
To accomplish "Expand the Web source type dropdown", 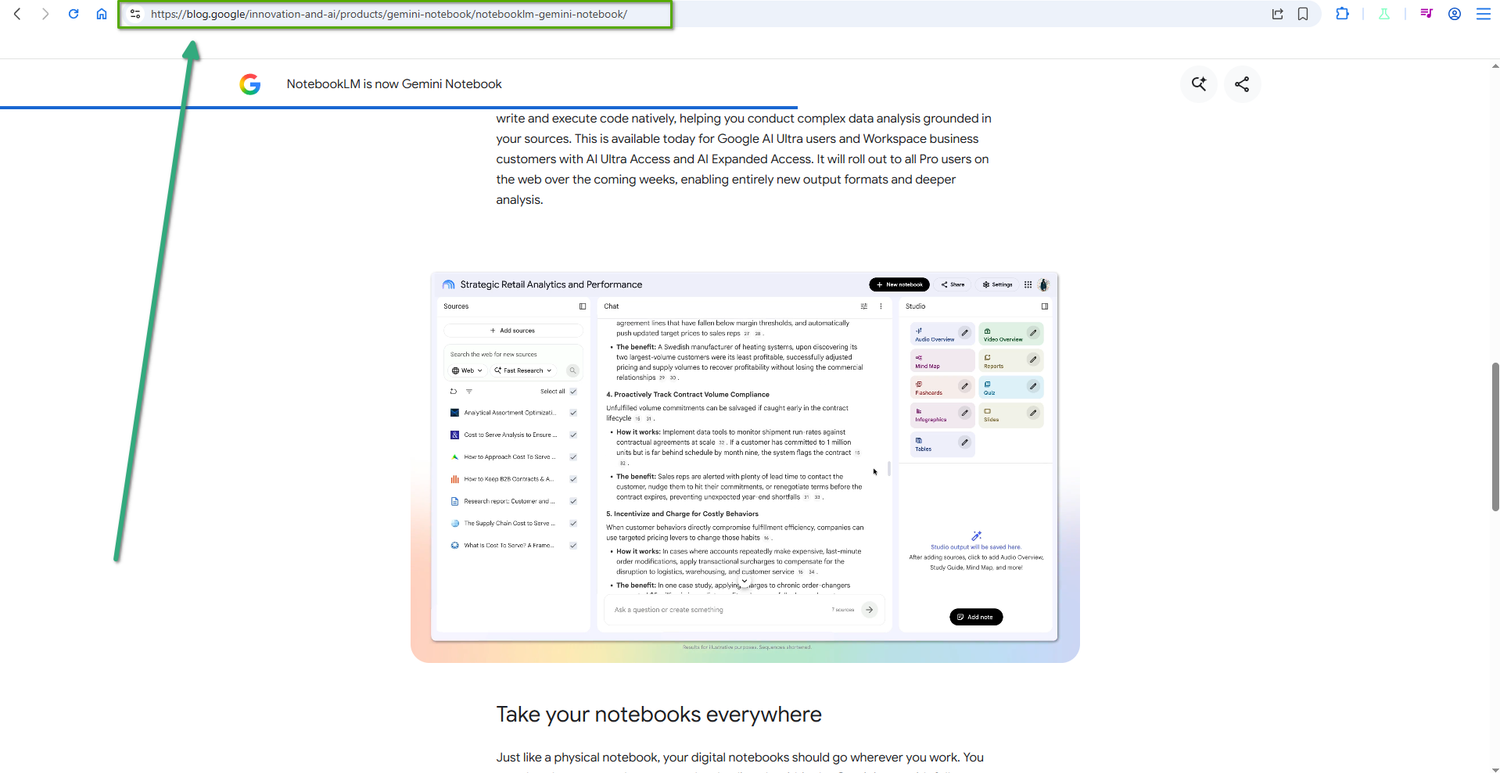I will click(x=467, y=371).
